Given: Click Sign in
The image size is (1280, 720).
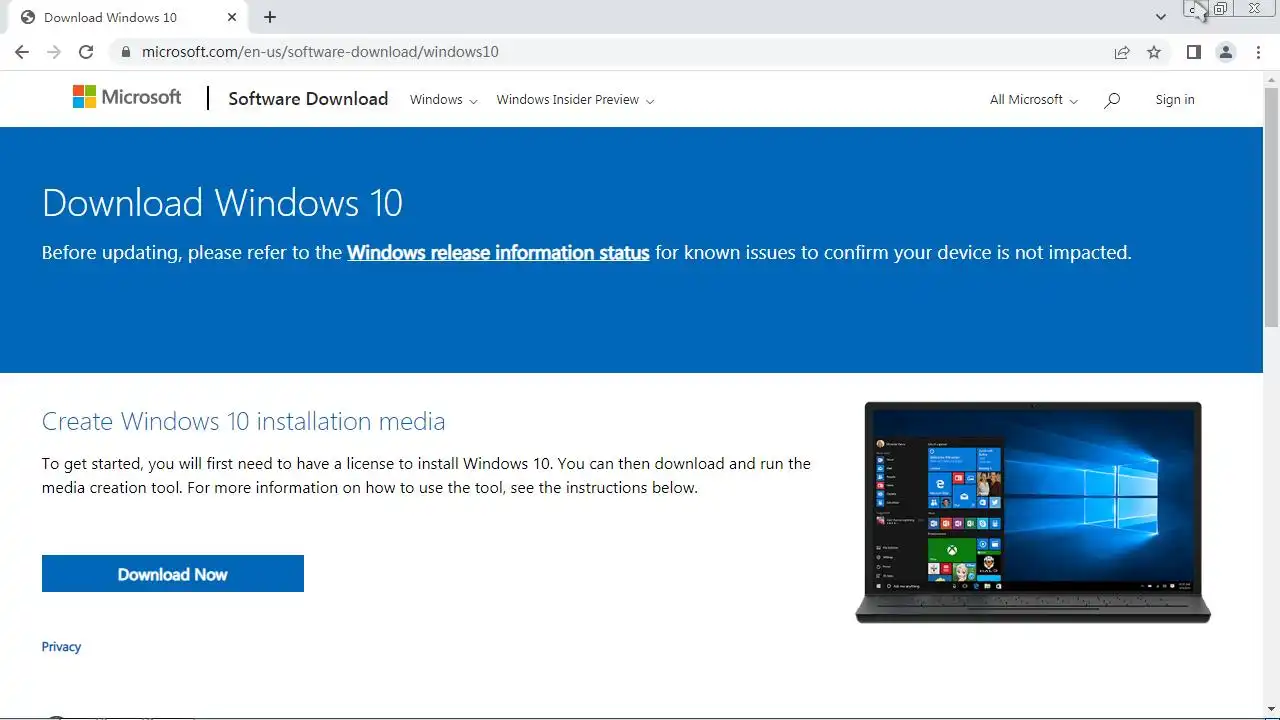Looking at the screenshot, I should (x=1175, y=100).
